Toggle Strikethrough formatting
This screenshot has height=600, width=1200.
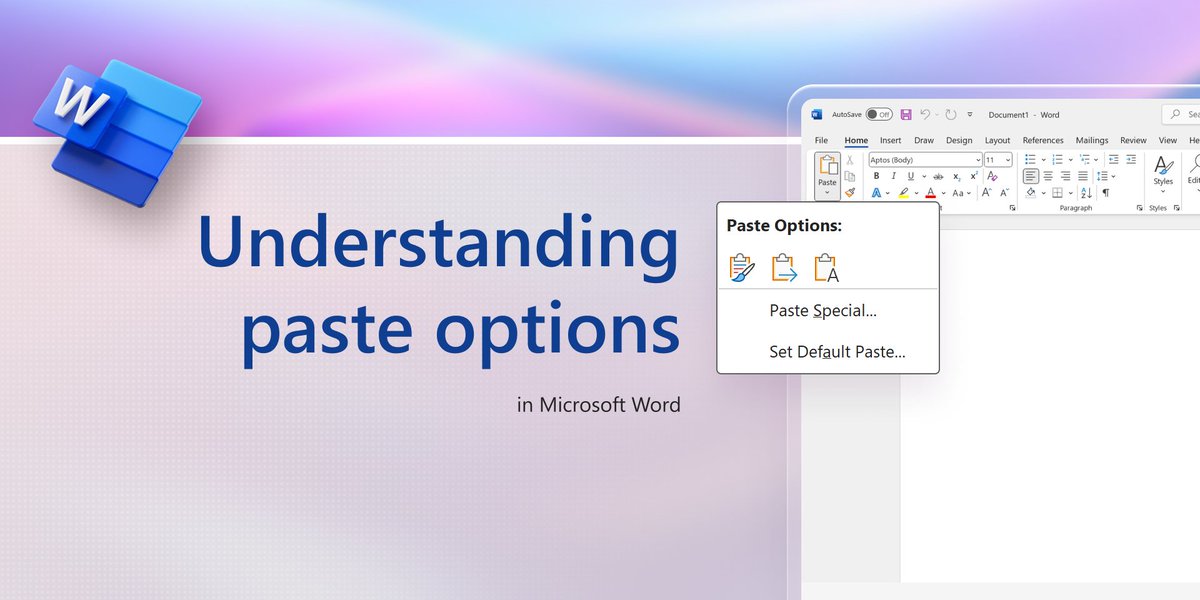[x=938, y=177]
